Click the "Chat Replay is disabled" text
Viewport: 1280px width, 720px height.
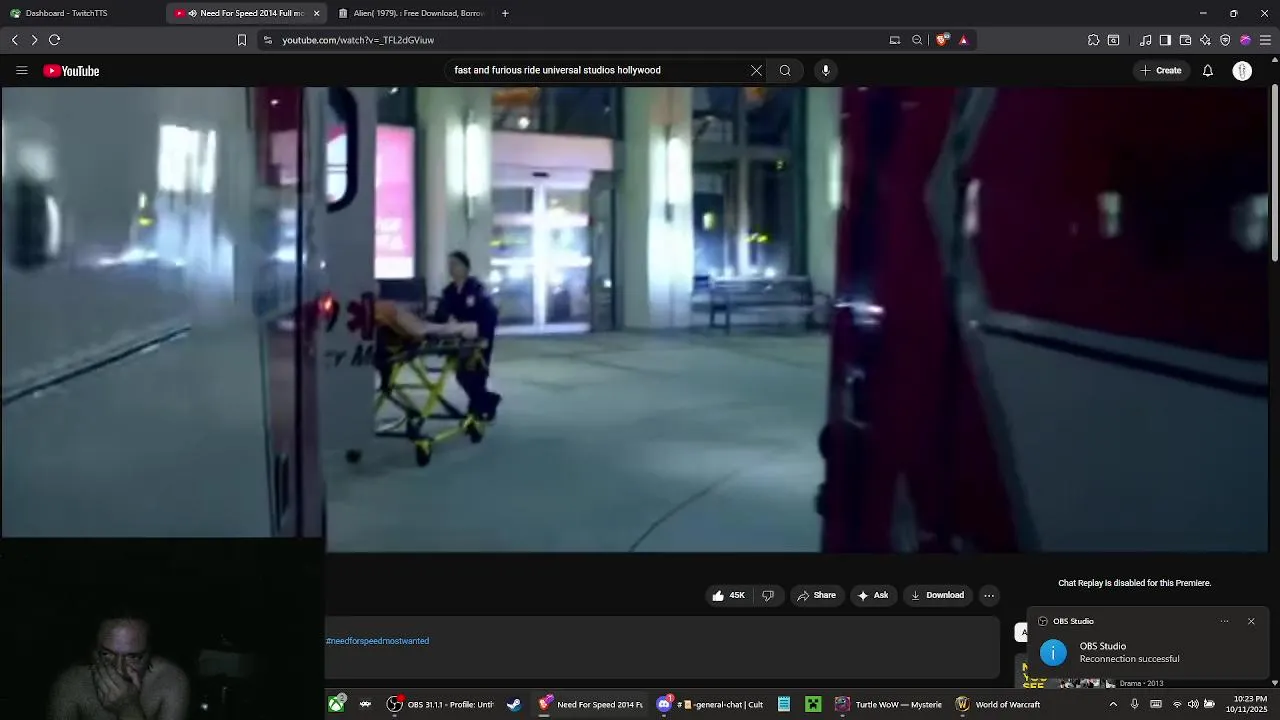click(x=1135, y=583)
